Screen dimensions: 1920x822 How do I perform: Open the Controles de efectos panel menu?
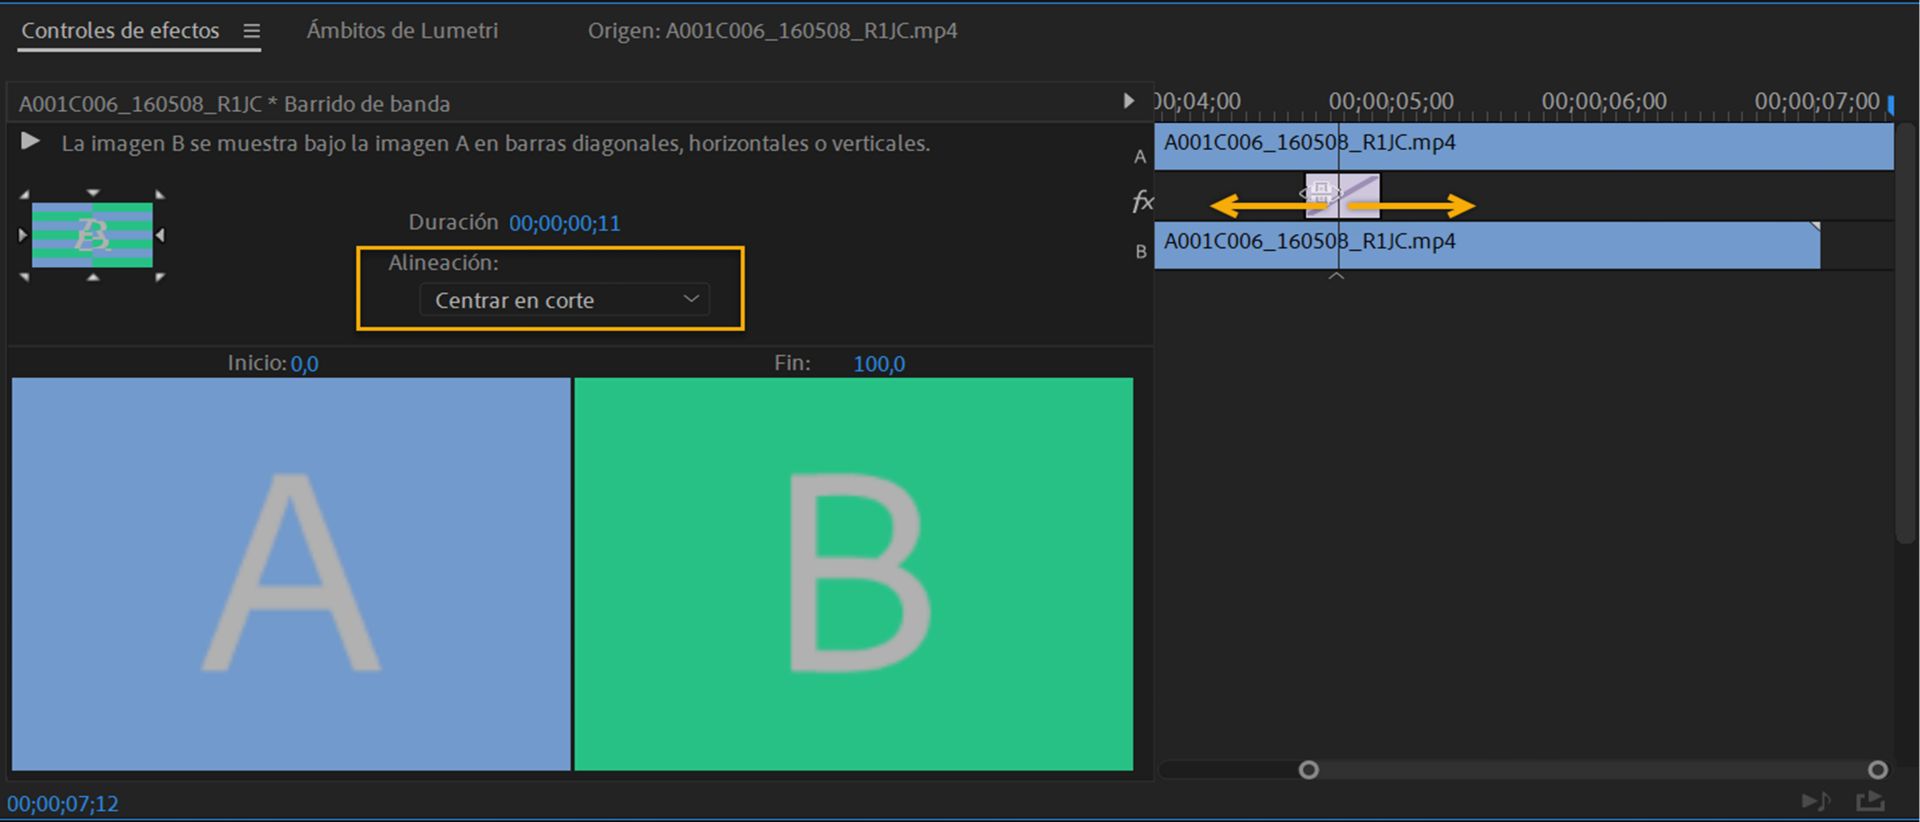tap(252, 31)
